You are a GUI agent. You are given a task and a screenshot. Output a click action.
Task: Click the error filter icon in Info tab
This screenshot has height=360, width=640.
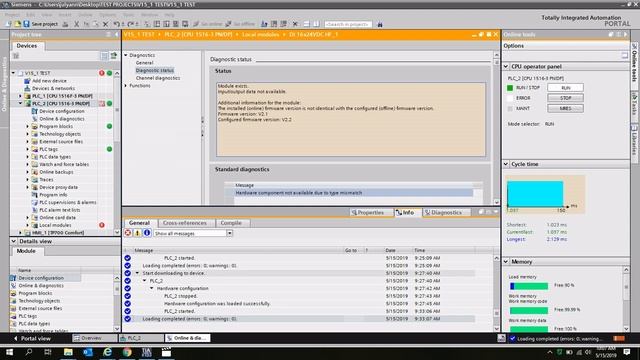[x=128, y=233]
